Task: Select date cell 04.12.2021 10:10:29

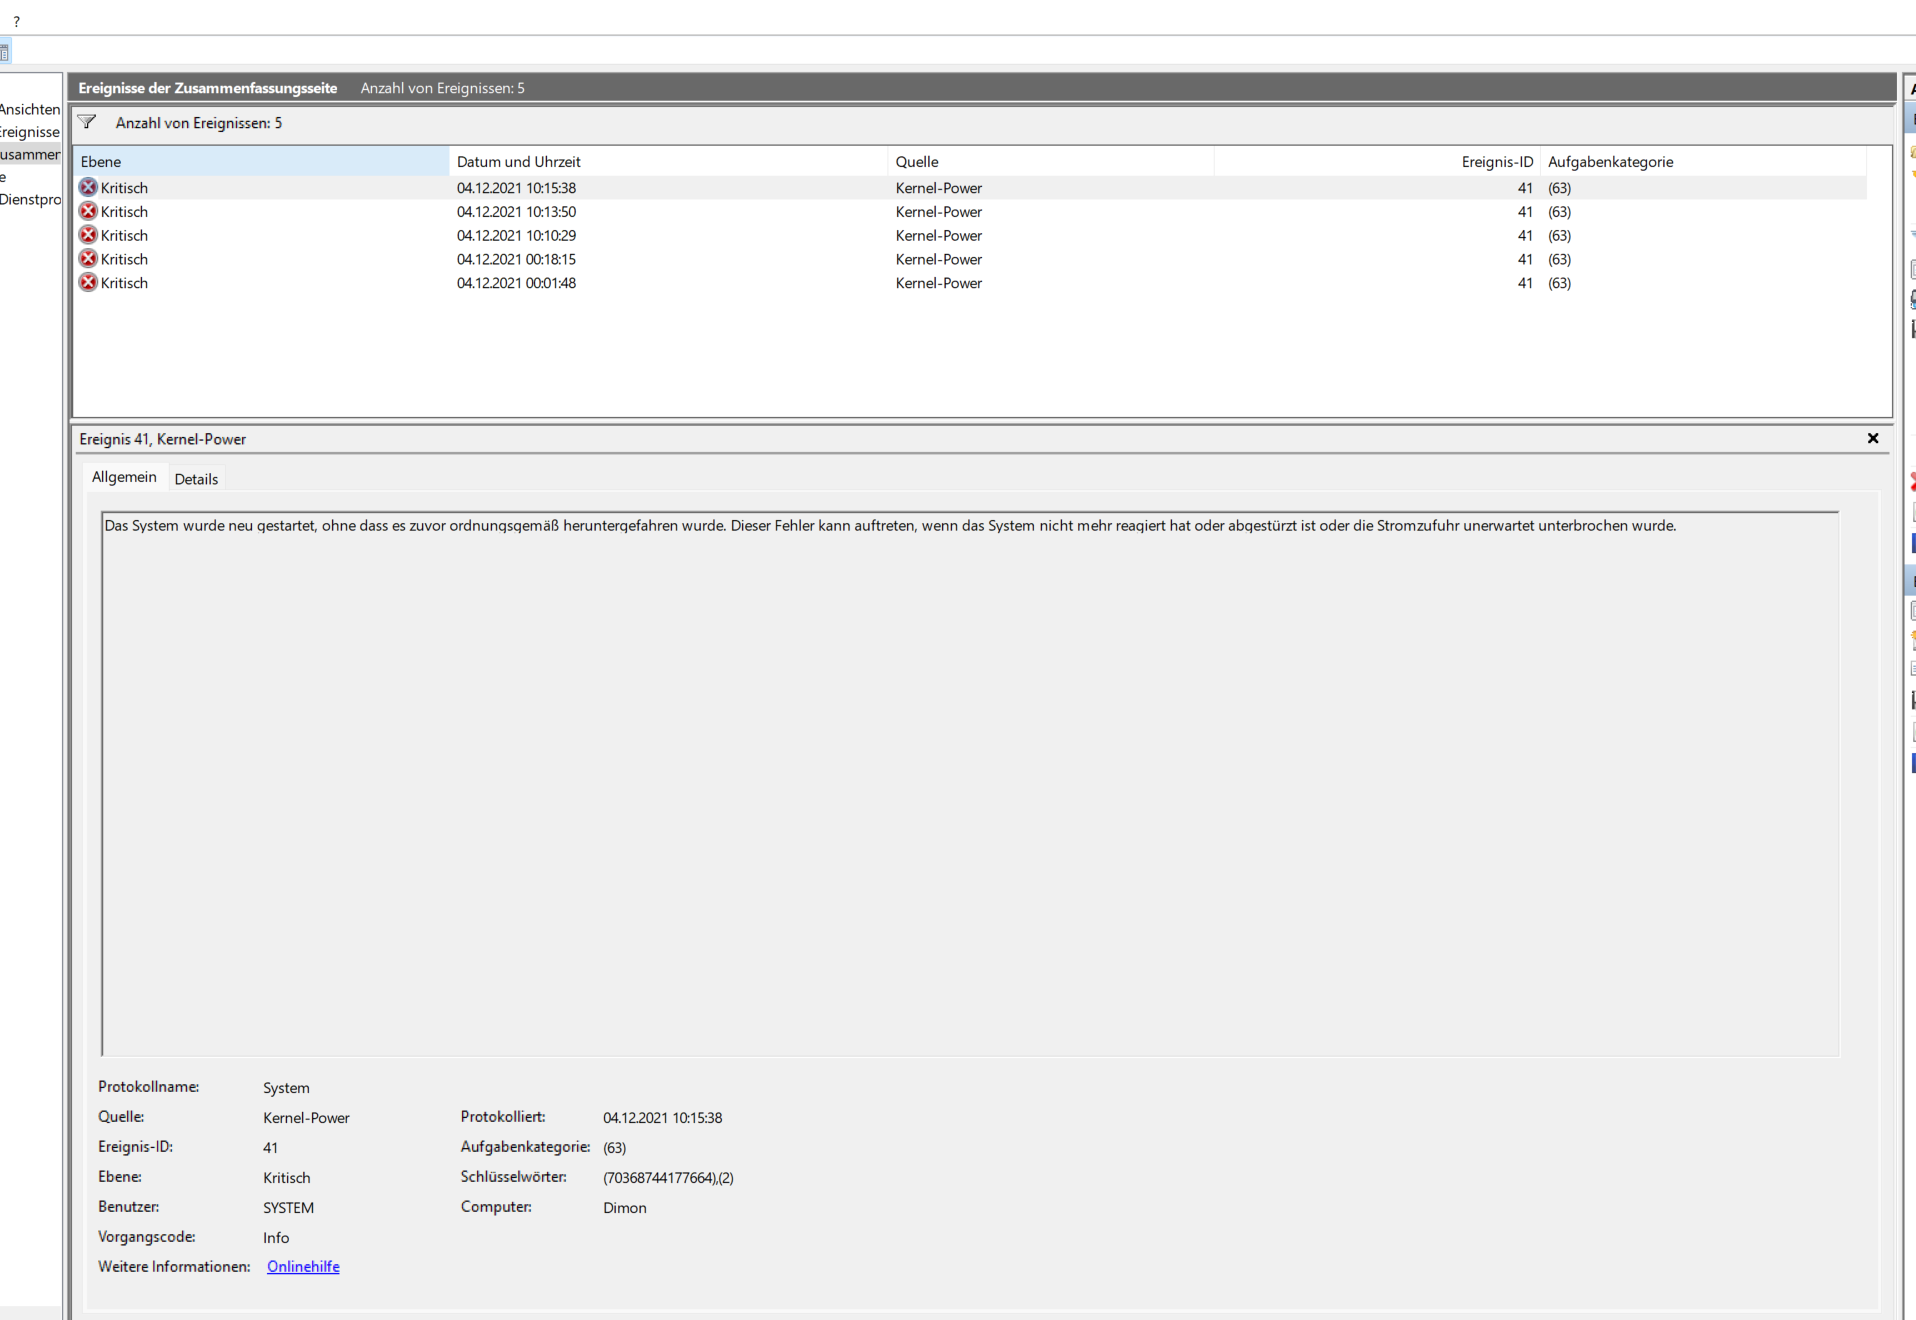Action: tap(516, 236)
